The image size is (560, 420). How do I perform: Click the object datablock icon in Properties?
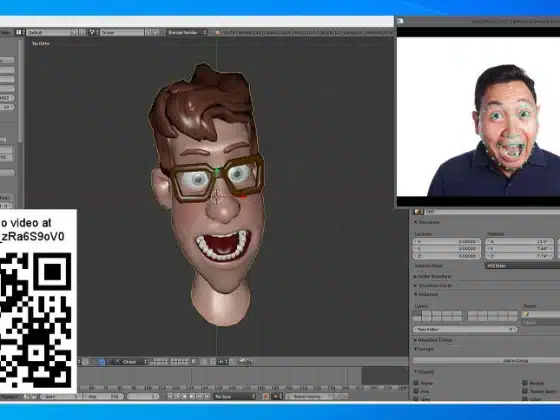pos(418,211)
